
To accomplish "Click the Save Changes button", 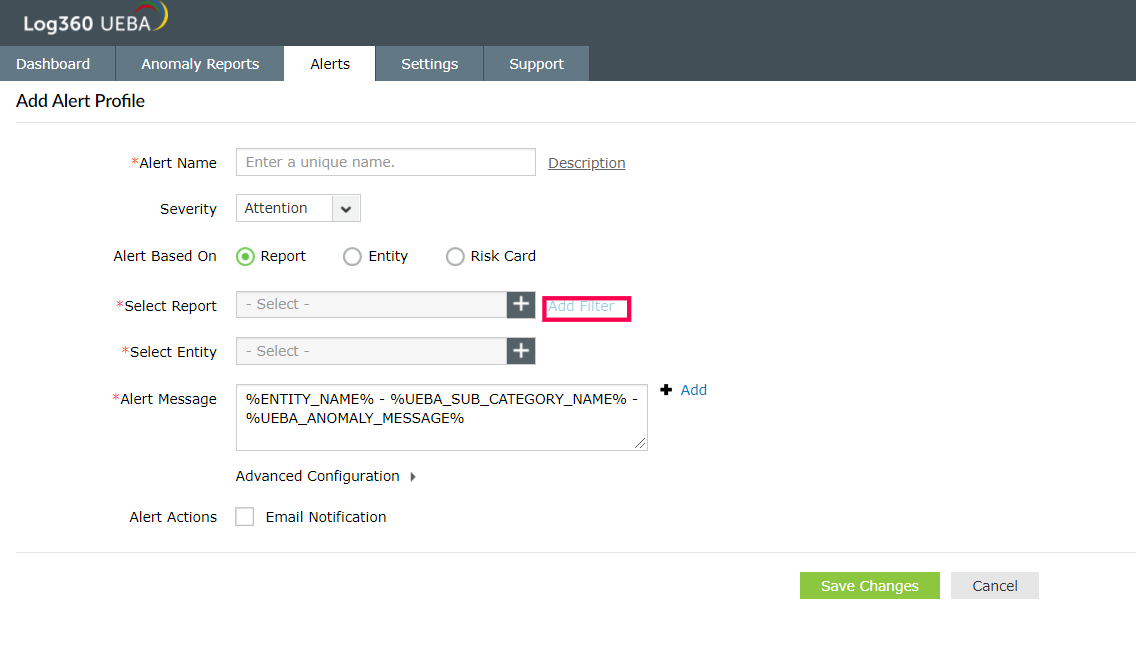I will pos(869,586).
